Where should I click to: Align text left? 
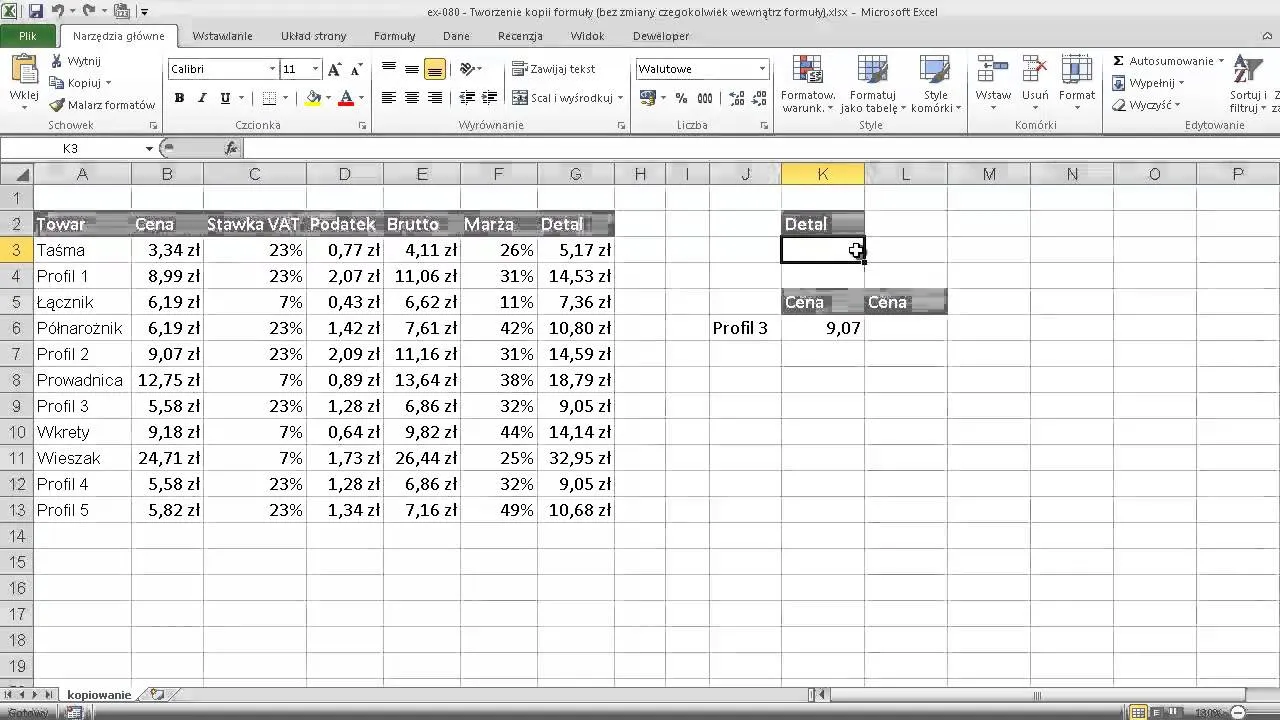(388, 98)
